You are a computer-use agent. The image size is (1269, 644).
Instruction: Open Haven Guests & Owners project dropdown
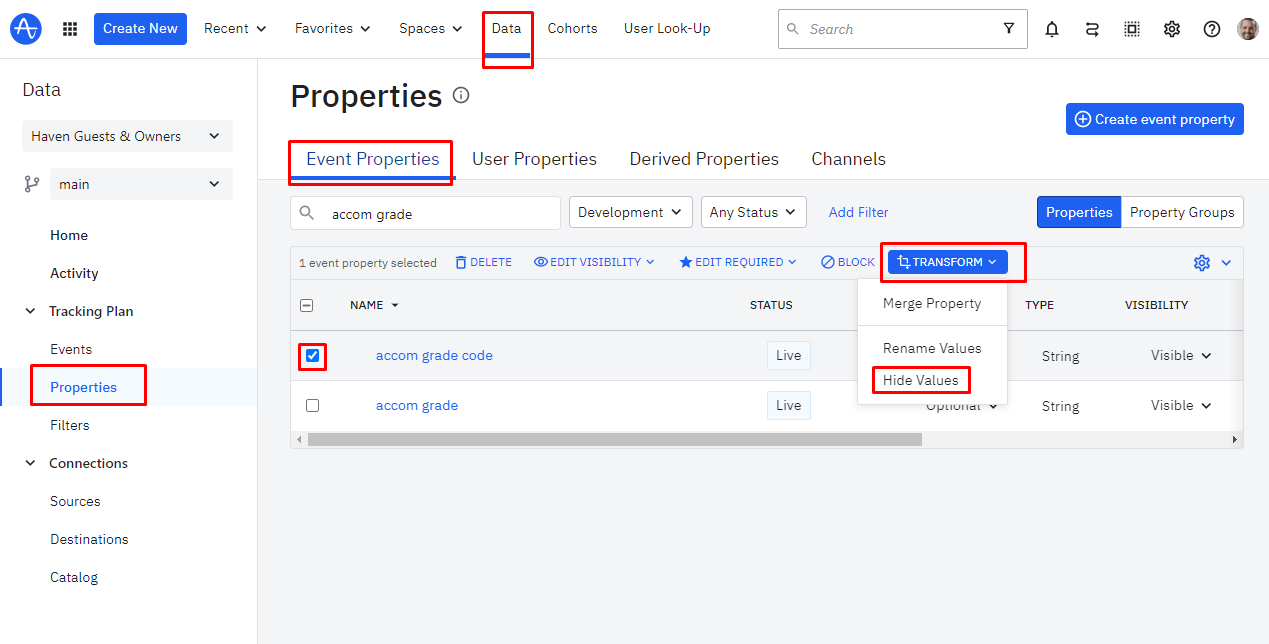coord(127,136)
